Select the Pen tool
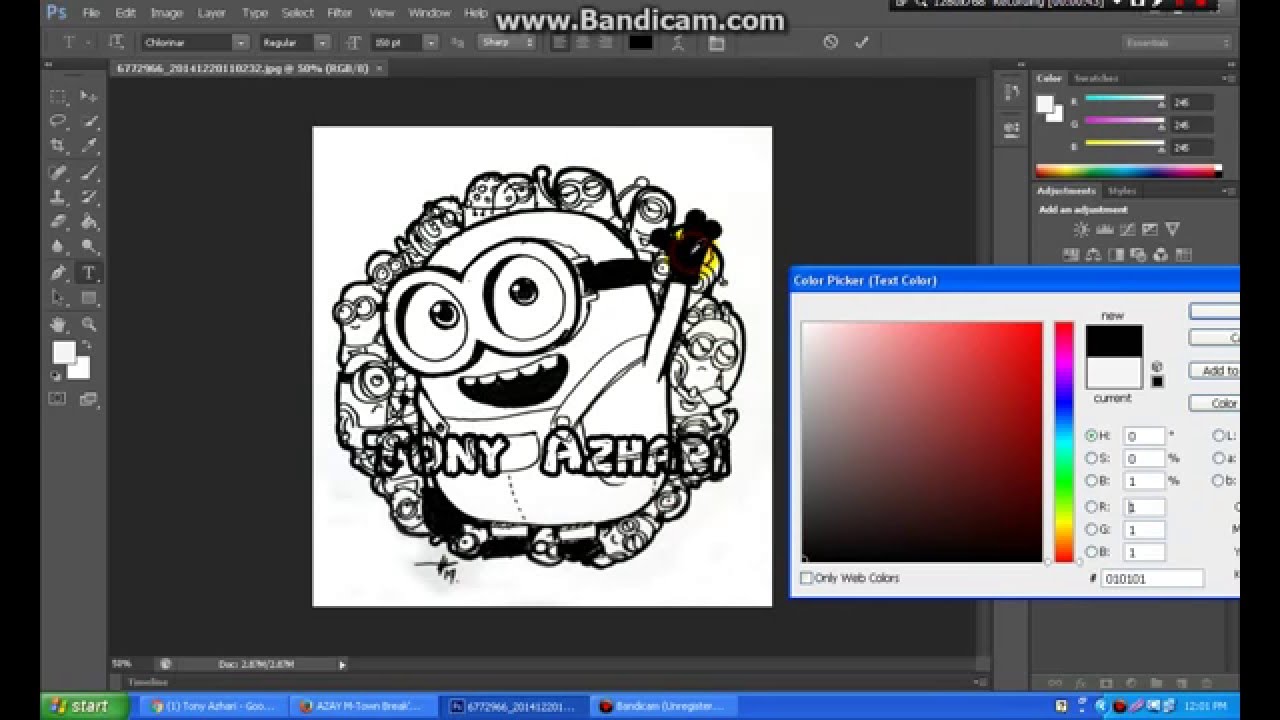1280x720 pixels. point(58,273)
